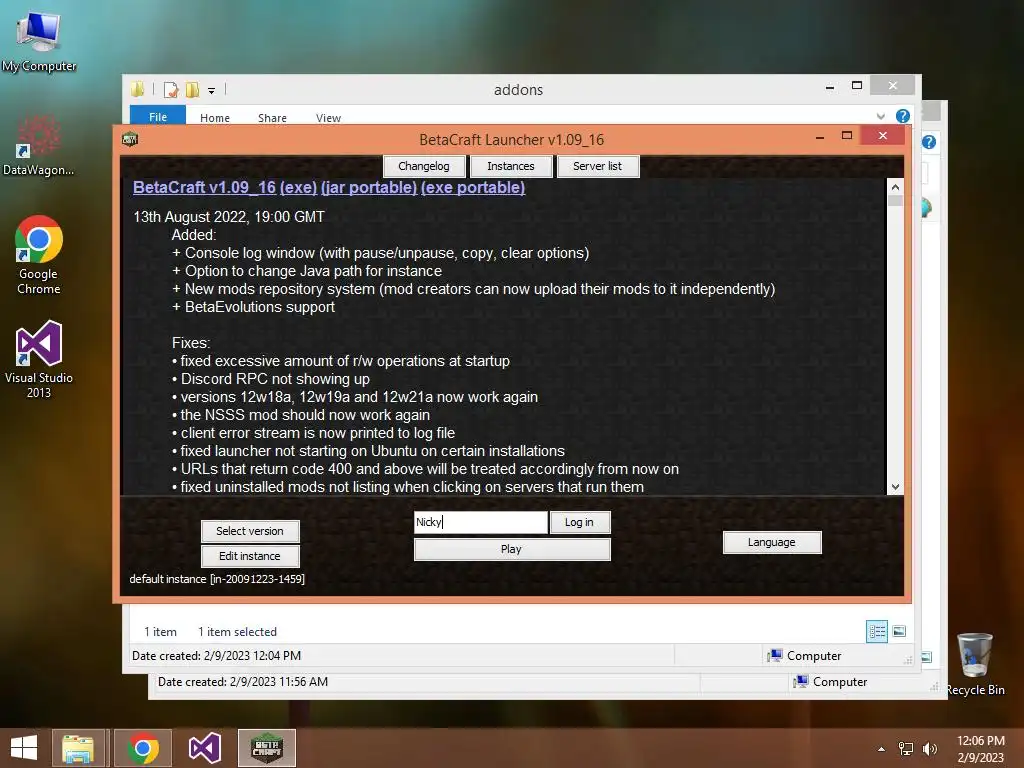The width and height of the screenshot is (1024, 768).
Task: Click the addons window folder icon
Action: pos(138,89)
